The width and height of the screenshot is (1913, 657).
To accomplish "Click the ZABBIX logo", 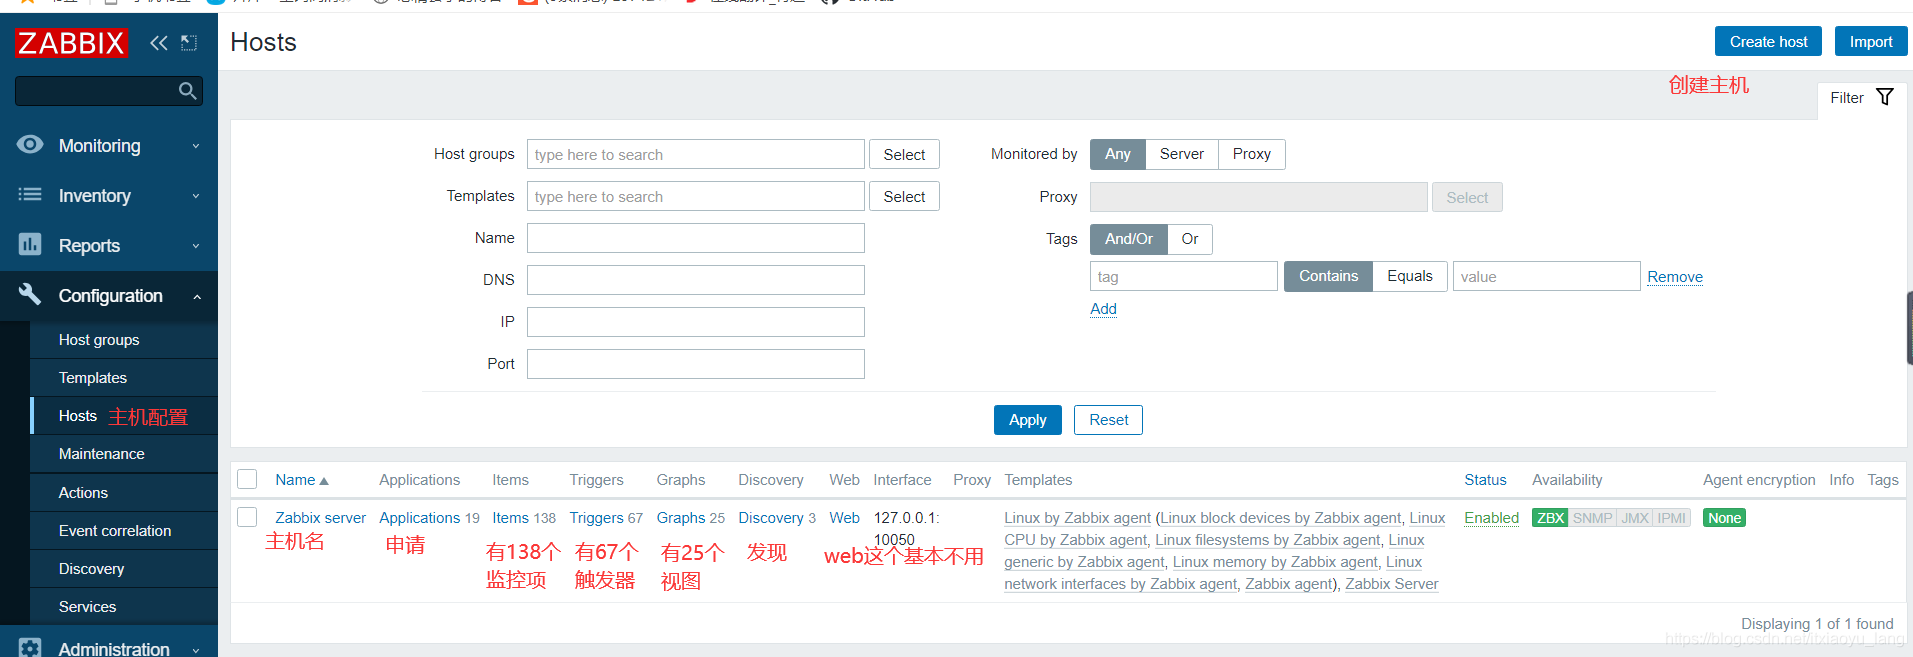I will tap(71, 43).
